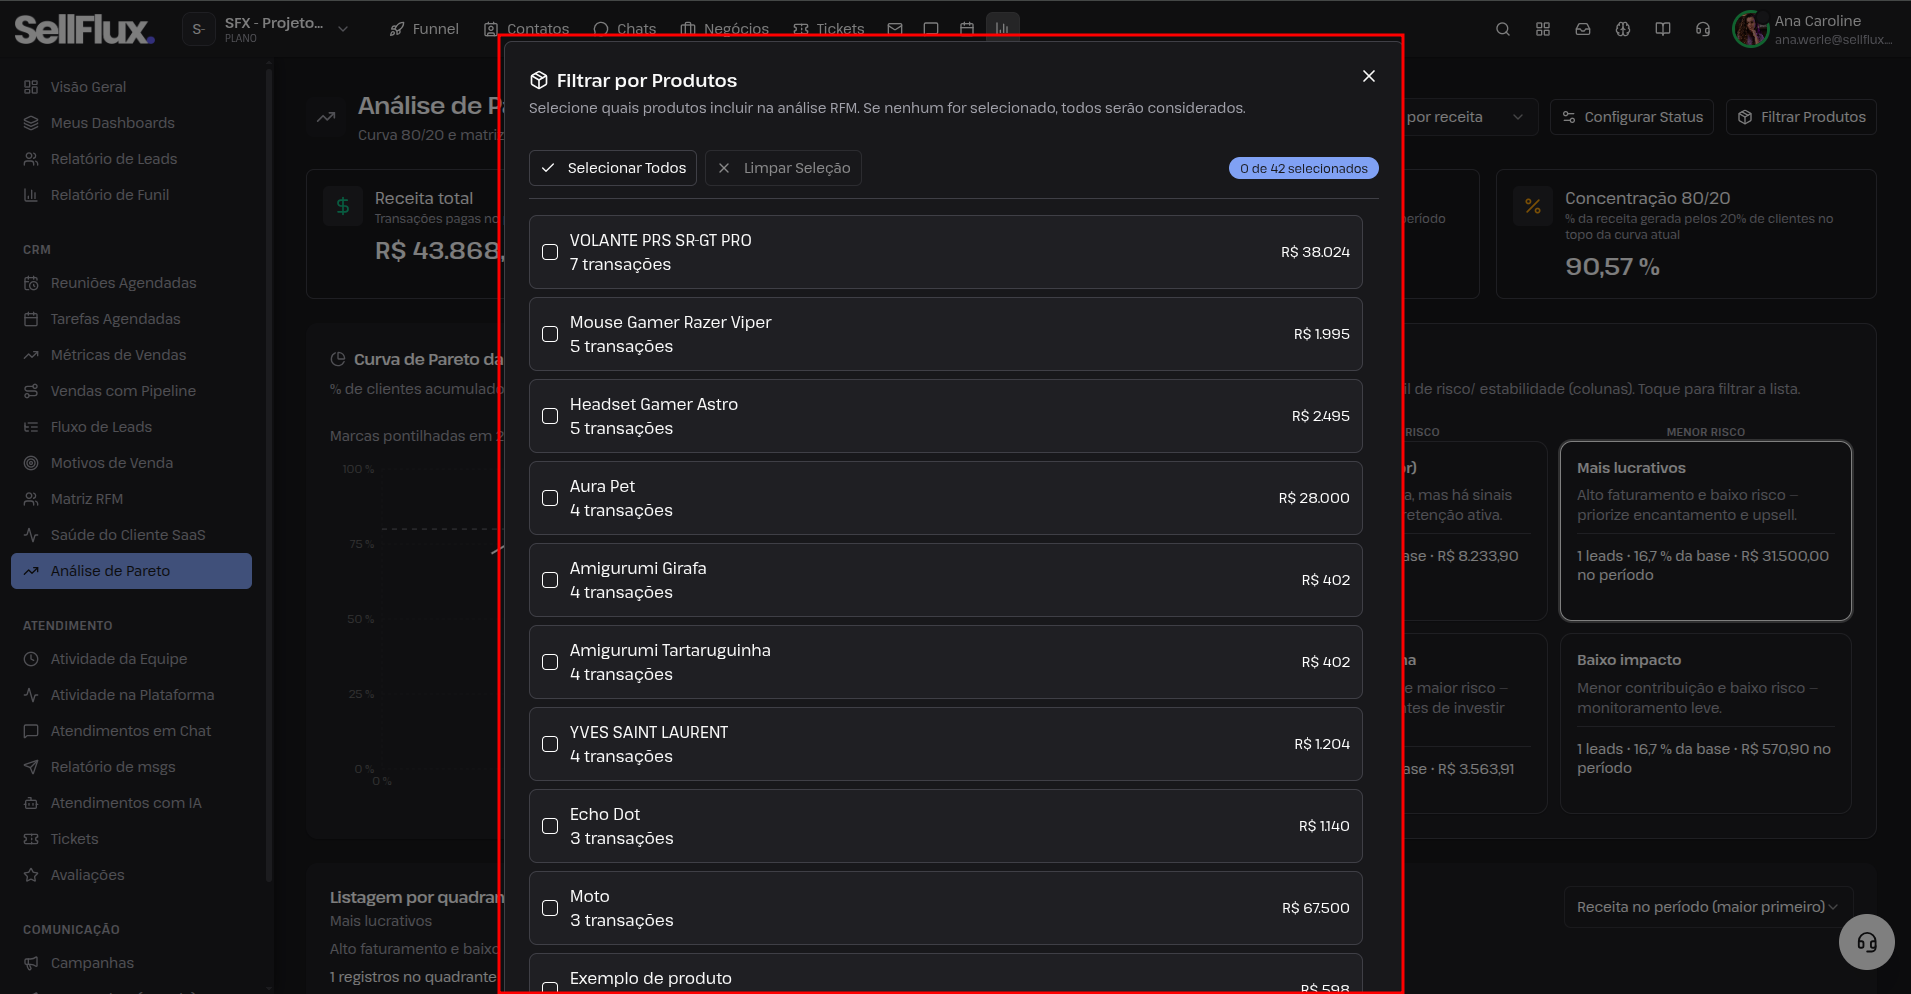1911x994 pixels.
Task: Open Vendas com Pipeline
Action: 131,391
